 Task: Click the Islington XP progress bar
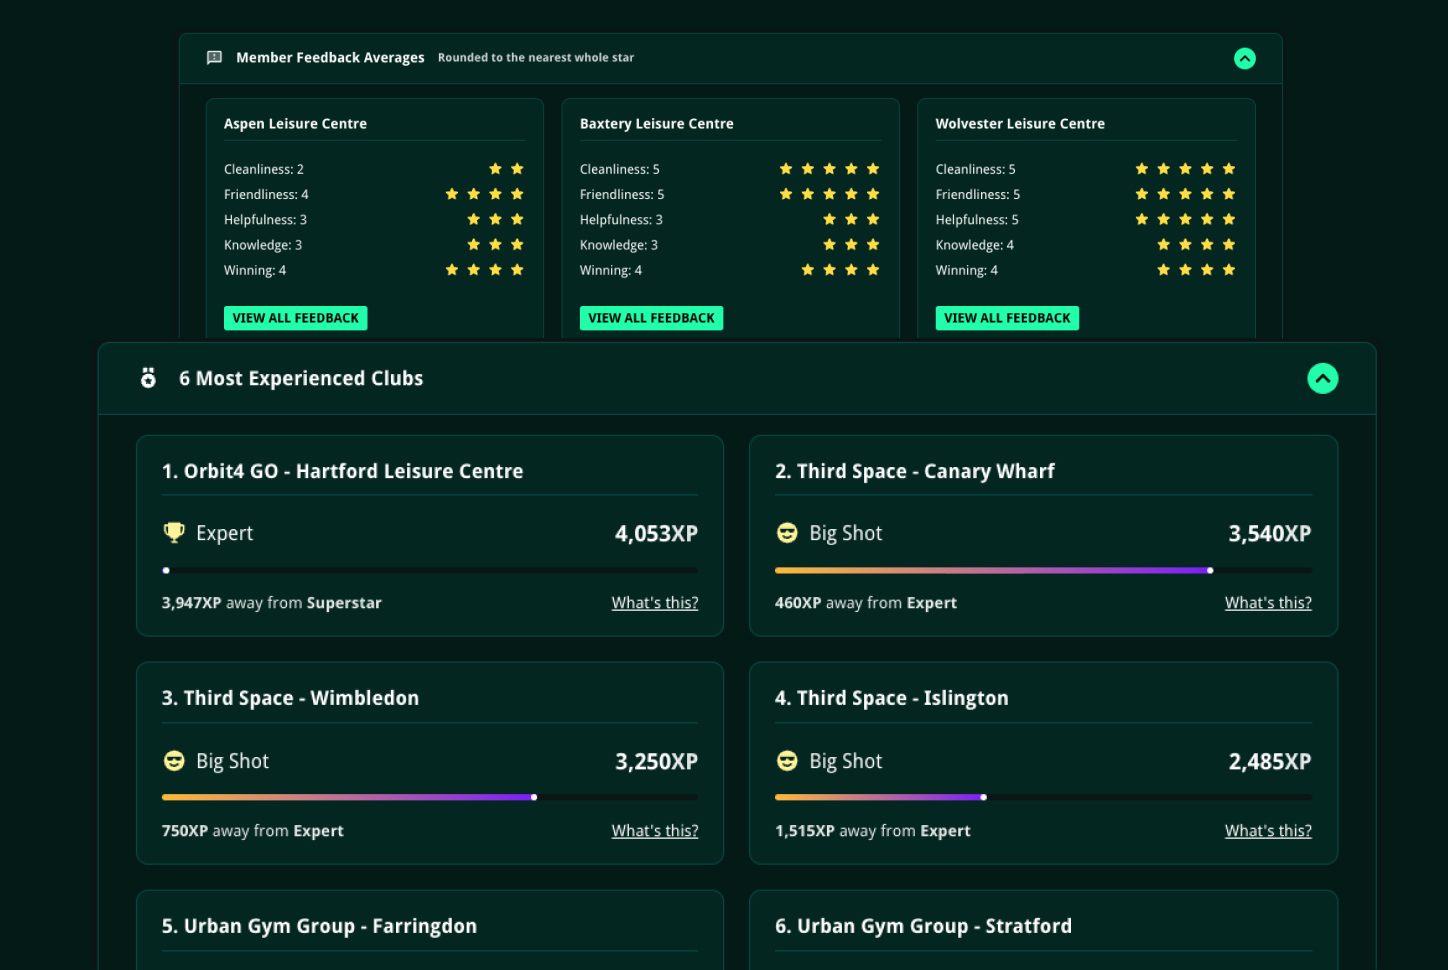tap(1043, 797)
